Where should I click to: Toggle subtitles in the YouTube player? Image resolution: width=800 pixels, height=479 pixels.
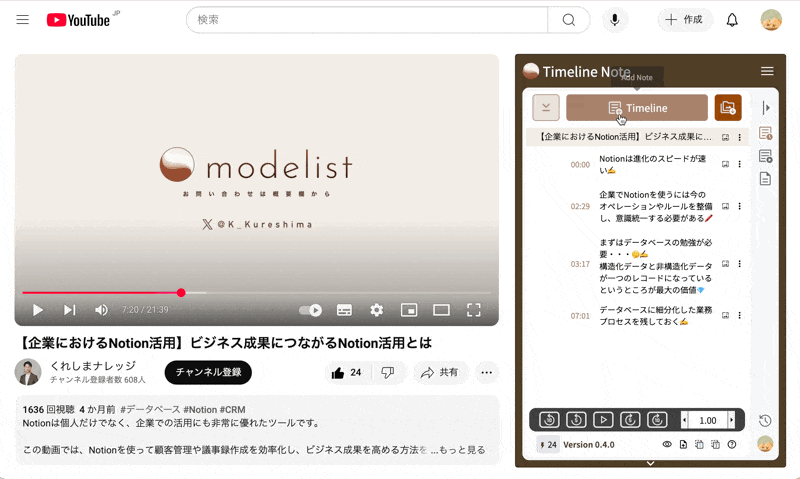(x=344, y=310)
